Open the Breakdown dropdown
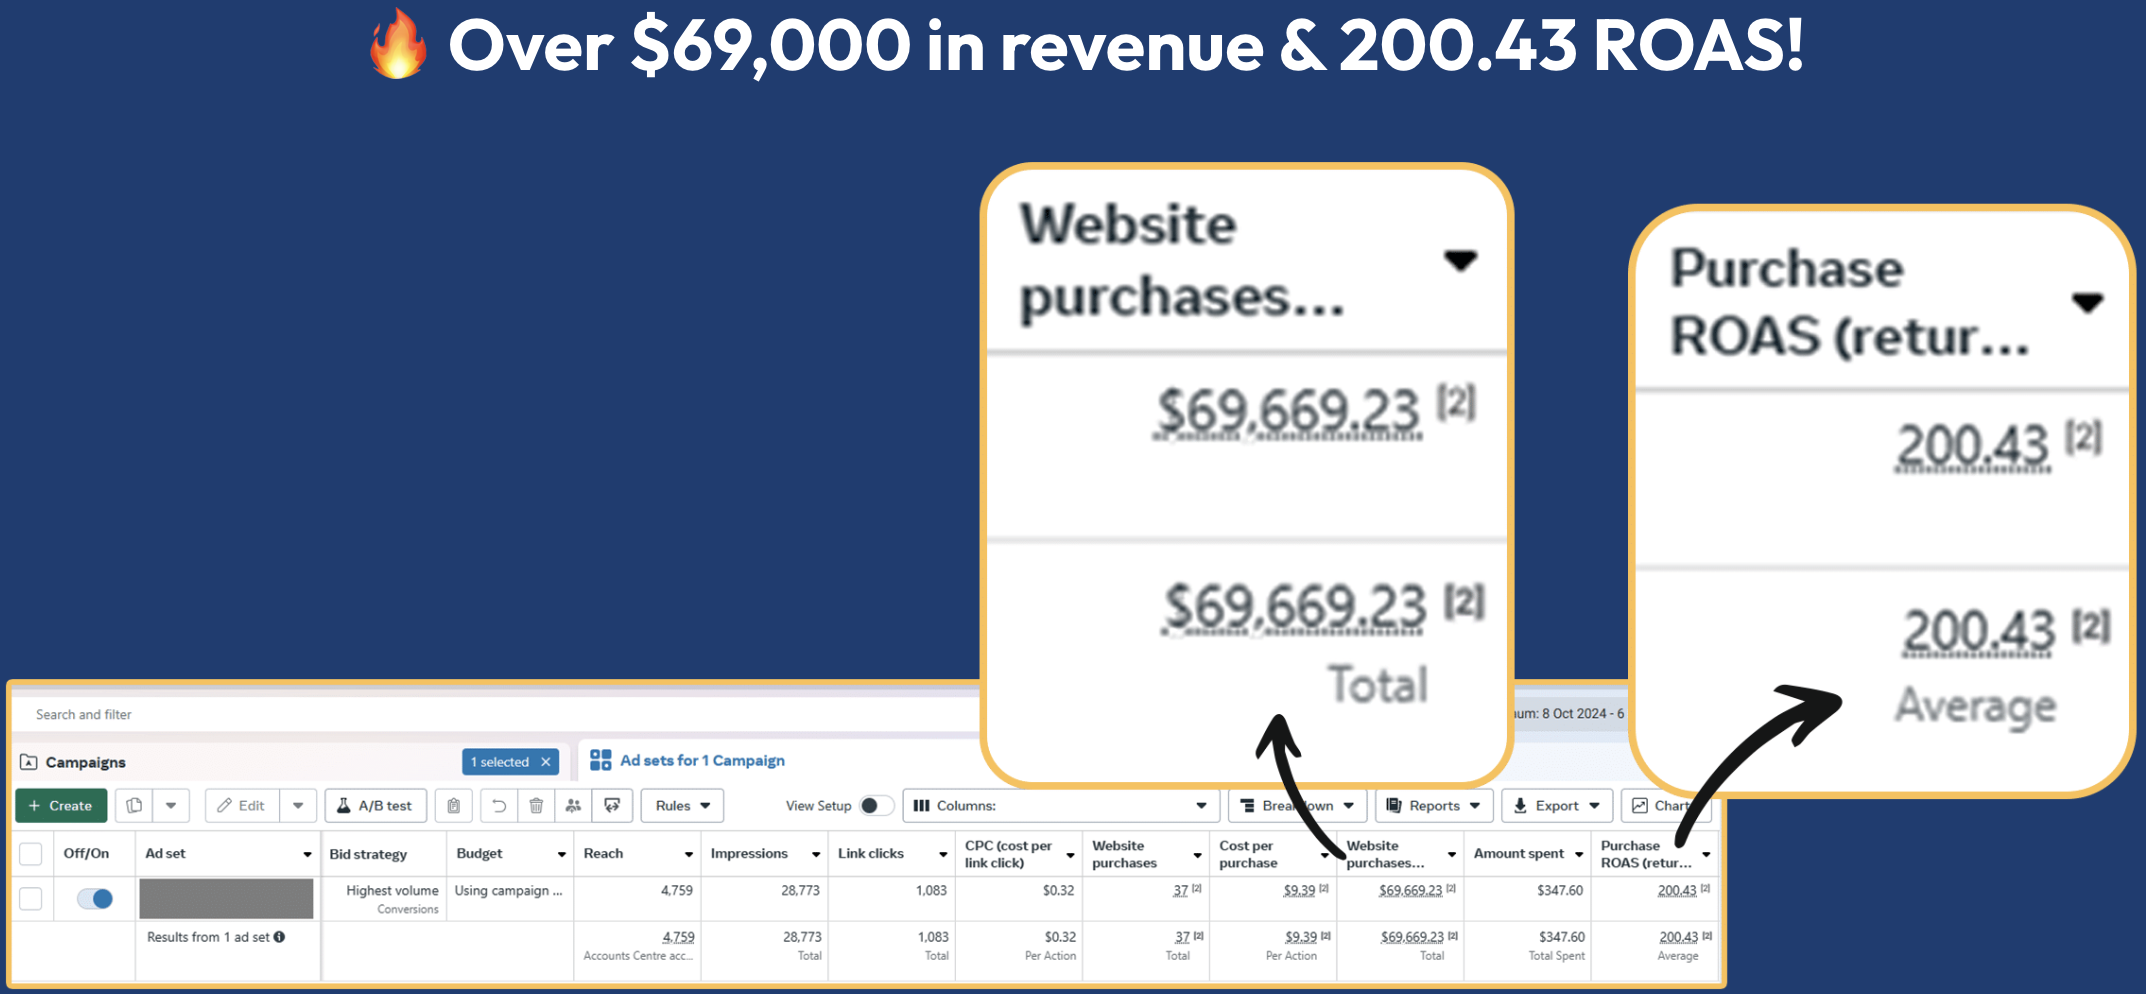The height and width of the screenshot is (994, 2146). click(x=1297, y=806)
